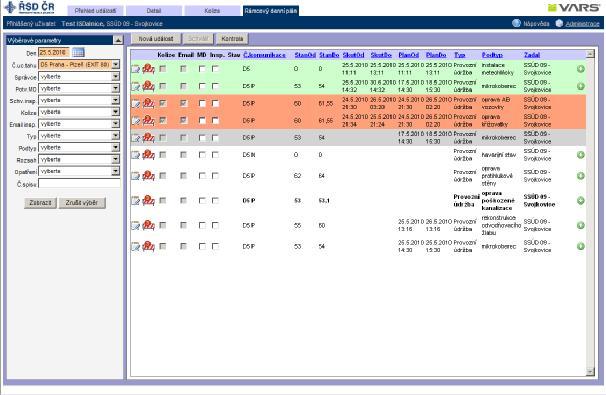The width and height of the screenshot is (606, 395).
Task: Toggle the MD checkbox in the first orange row
Action: click(x=202, y=103)
